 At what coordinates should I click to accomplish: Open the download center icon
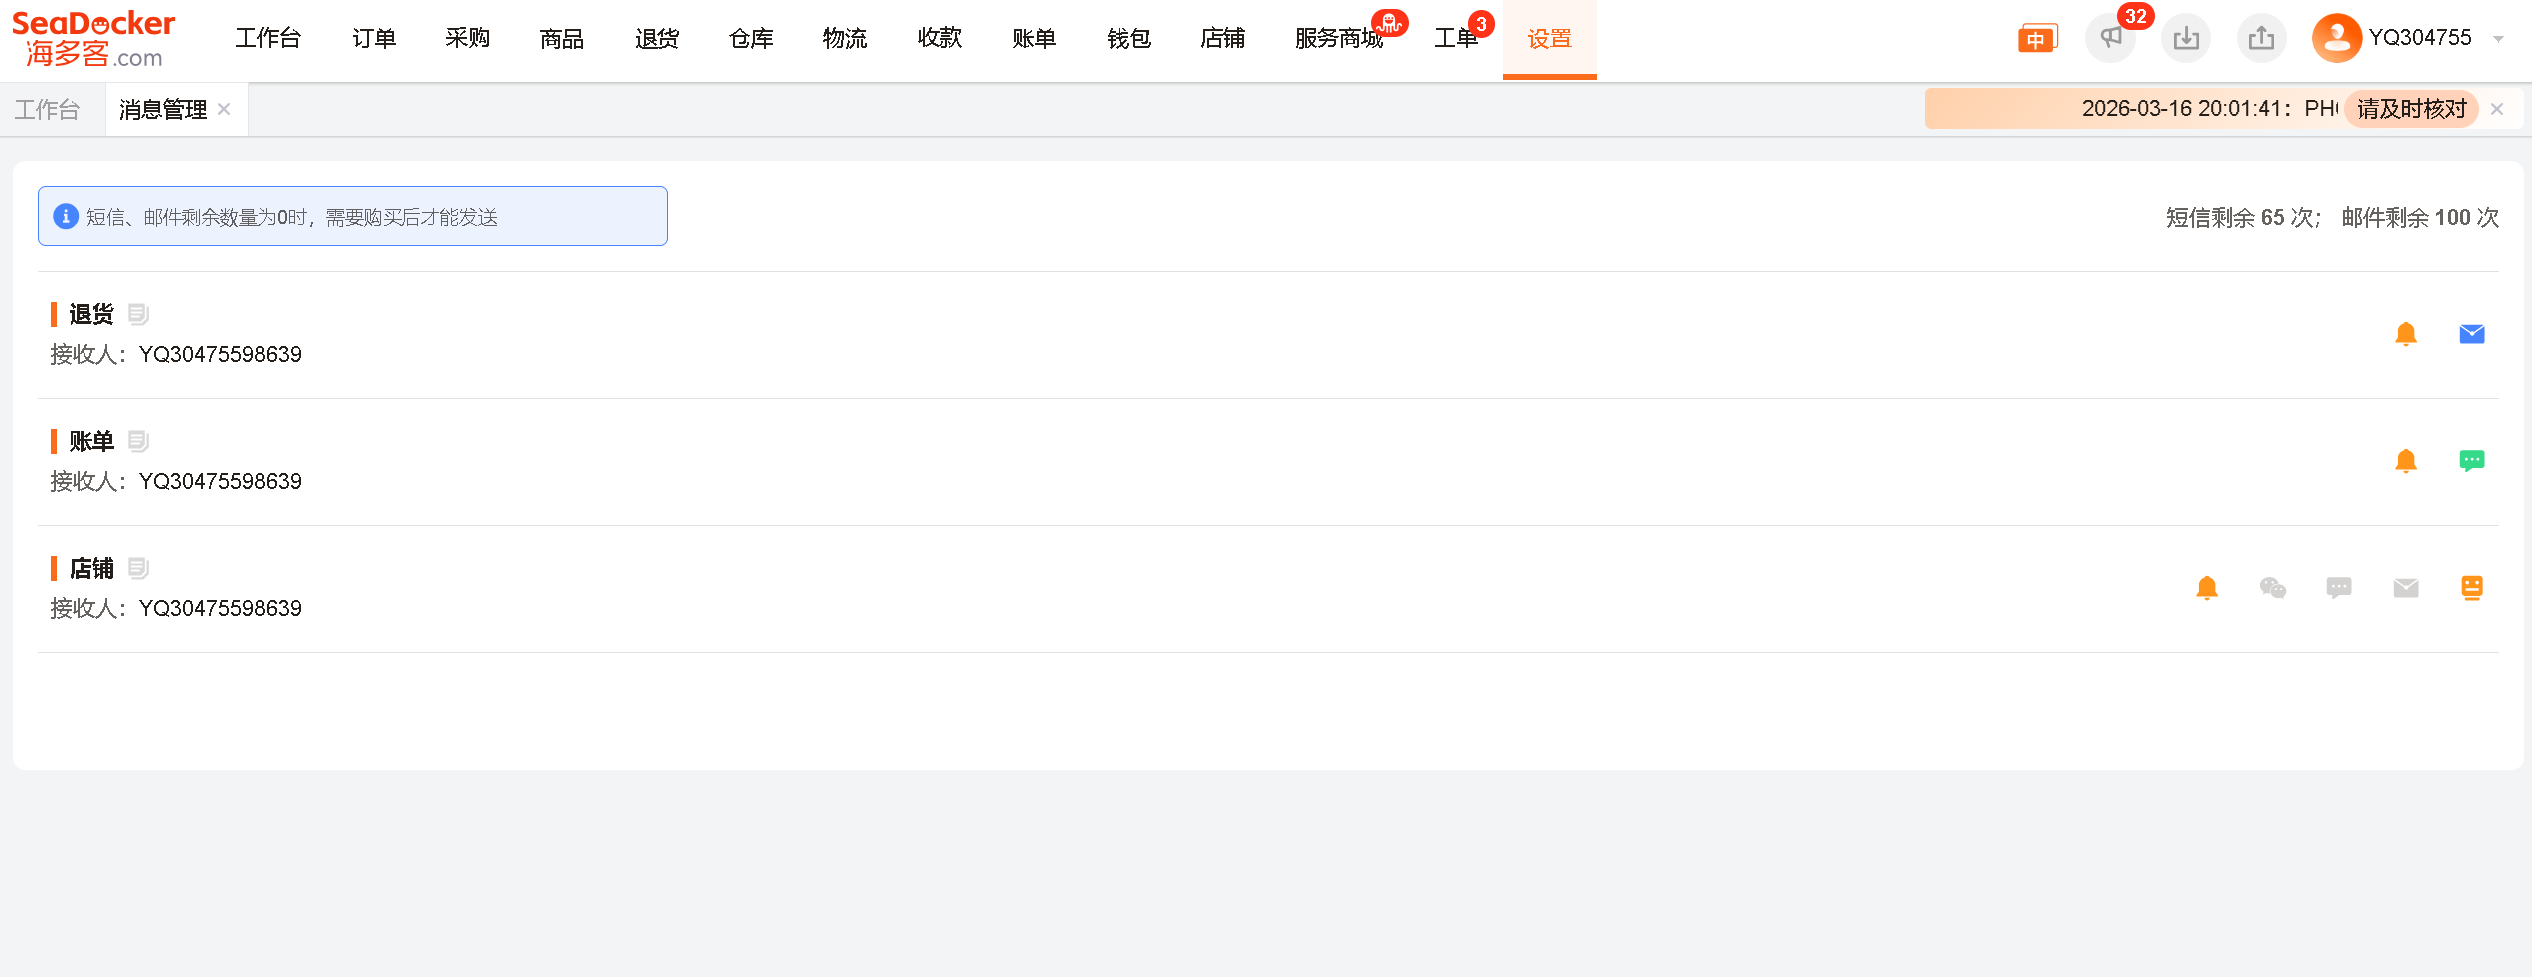pyautogui.click(x=2186, y=38)
